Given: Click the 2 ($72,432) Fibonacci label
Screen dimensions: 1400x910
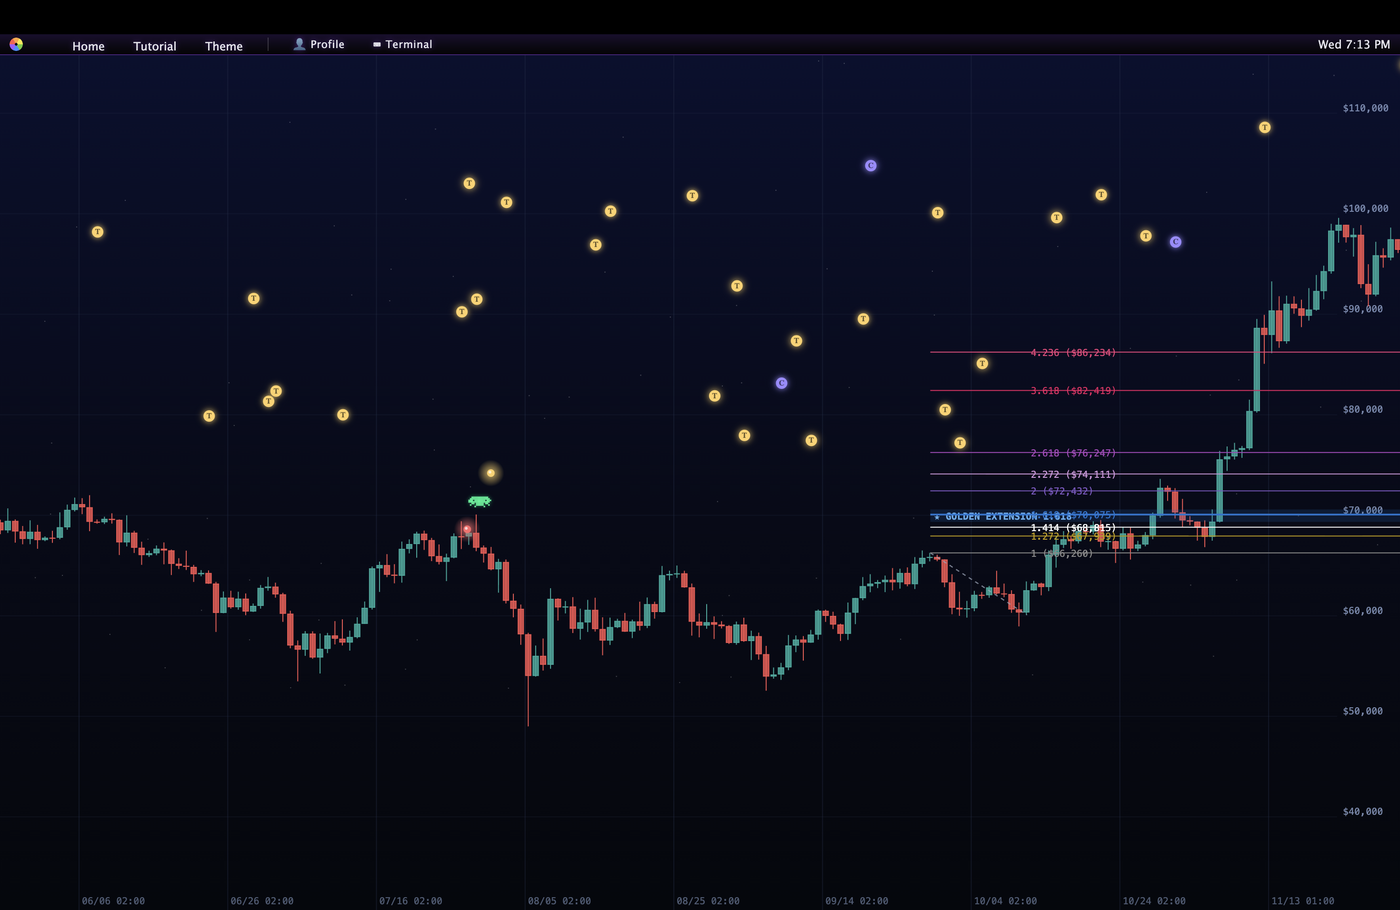Looking at the screenshot, I should 1062,491.
